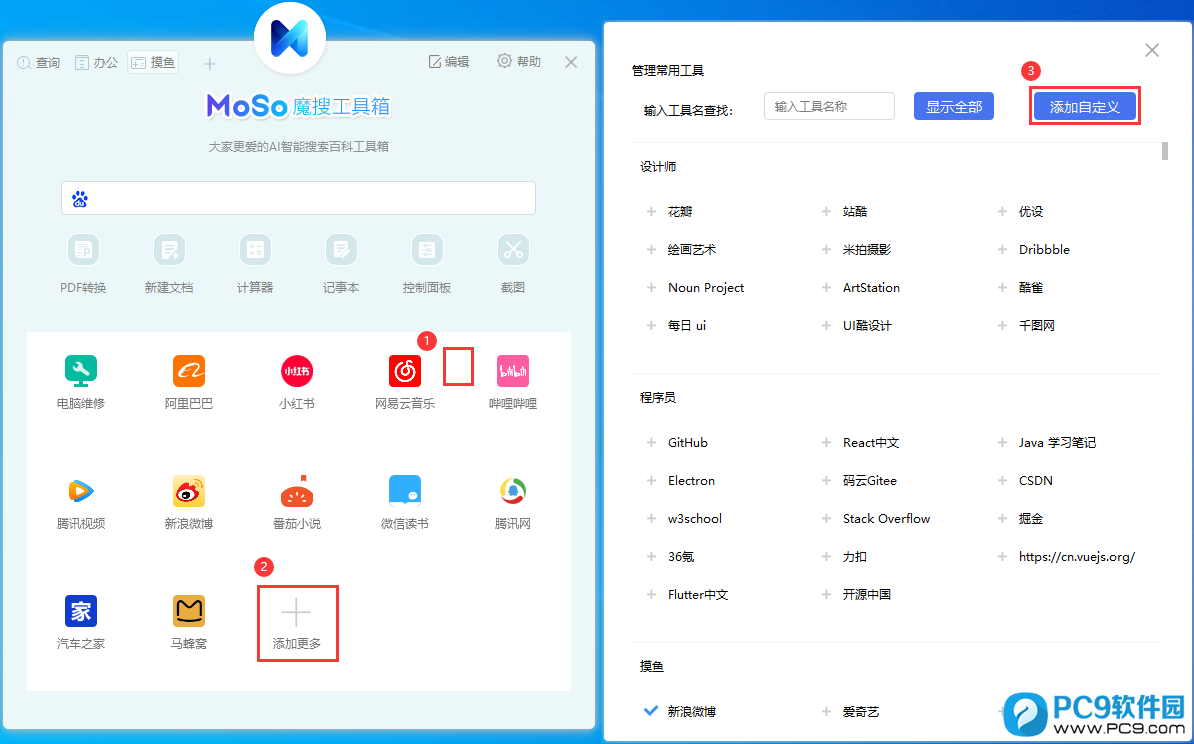This screenshot has width=1194, height=744.
Task: Add 每日 ui entry
Action: pos(651,325)
